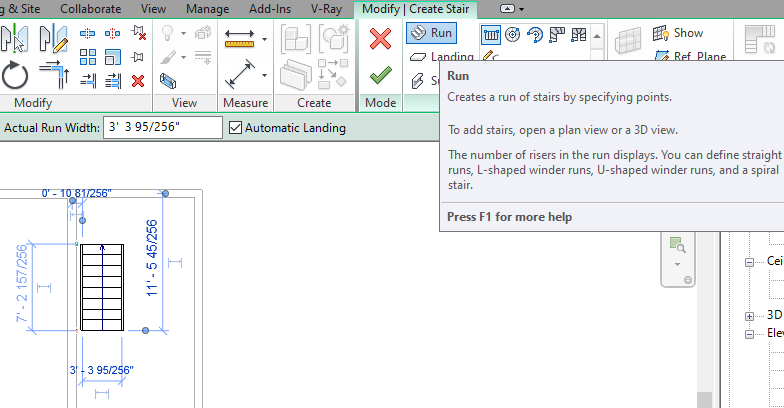
Task: Switch to the Modify | Create Stair tab
Action: (x=416, y=9)
